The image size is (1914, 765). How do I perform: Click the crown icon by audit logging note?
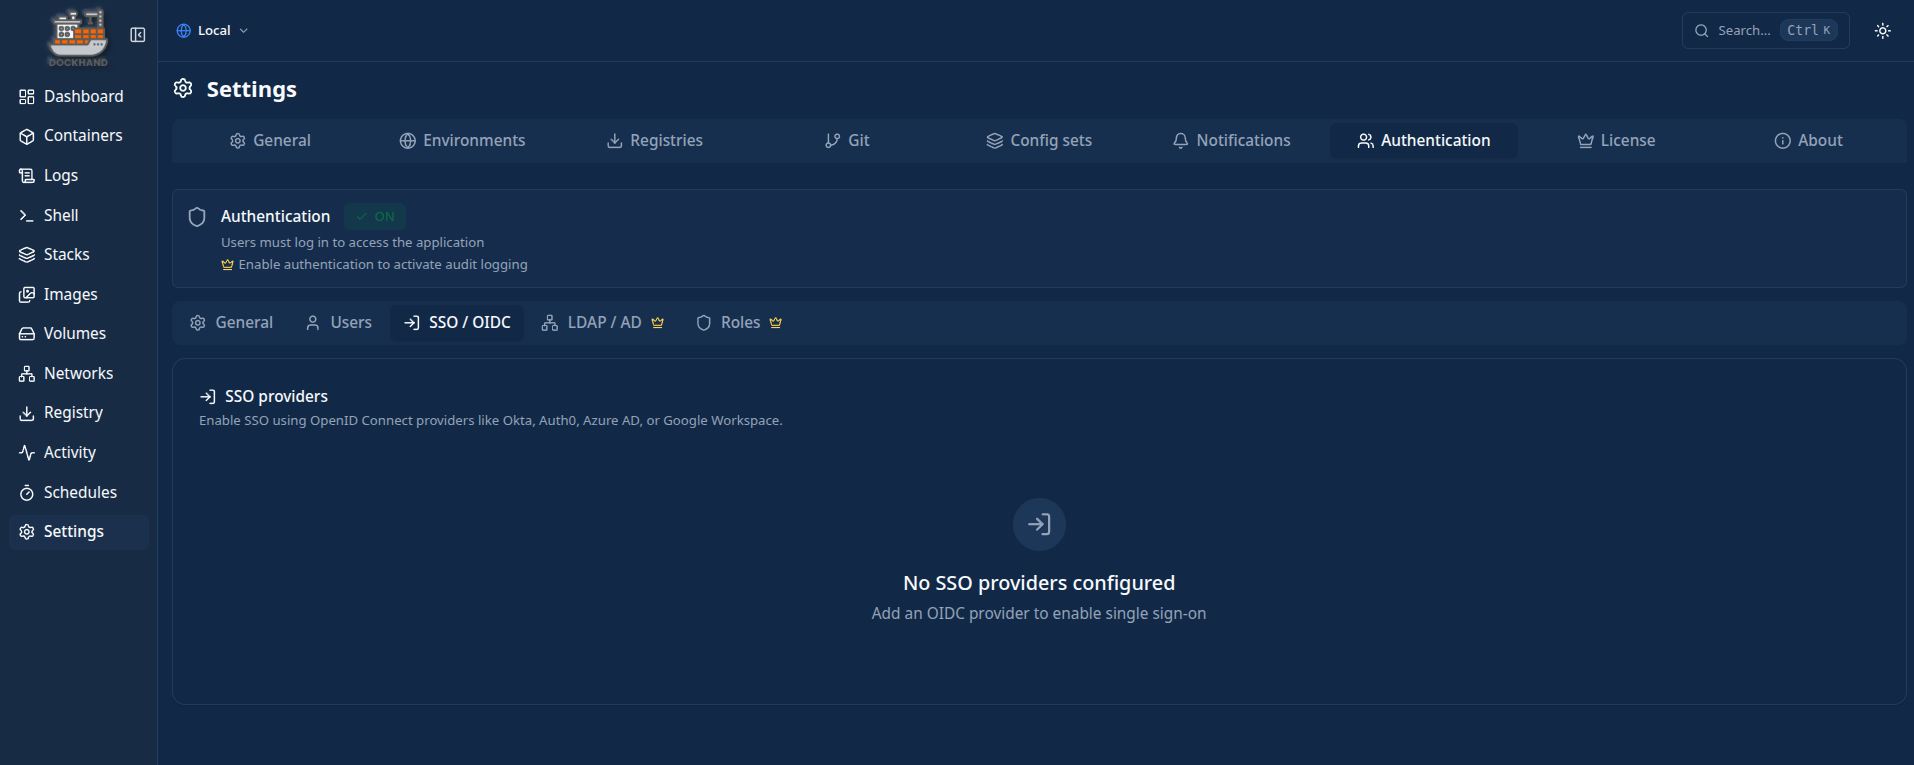(227, 265)
